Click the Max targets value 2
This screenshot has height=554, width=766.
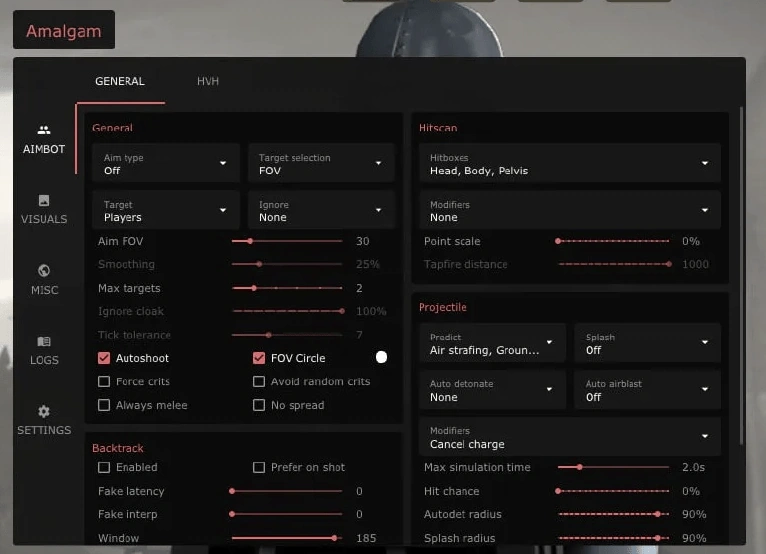(359, 288)
